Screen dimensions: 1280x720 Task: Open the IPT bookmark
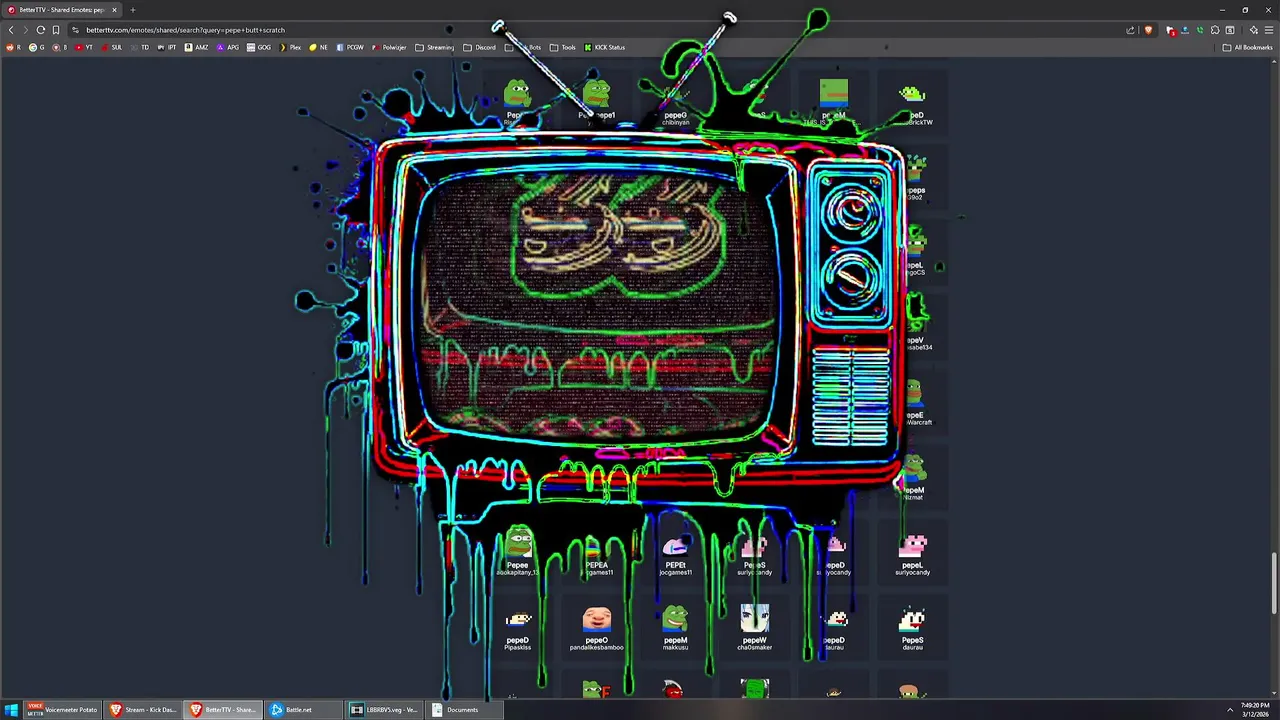(x=167, y=47)
